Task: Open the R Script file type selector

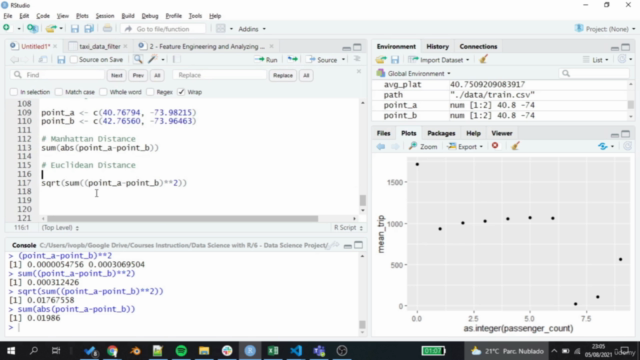Action: 348,228
